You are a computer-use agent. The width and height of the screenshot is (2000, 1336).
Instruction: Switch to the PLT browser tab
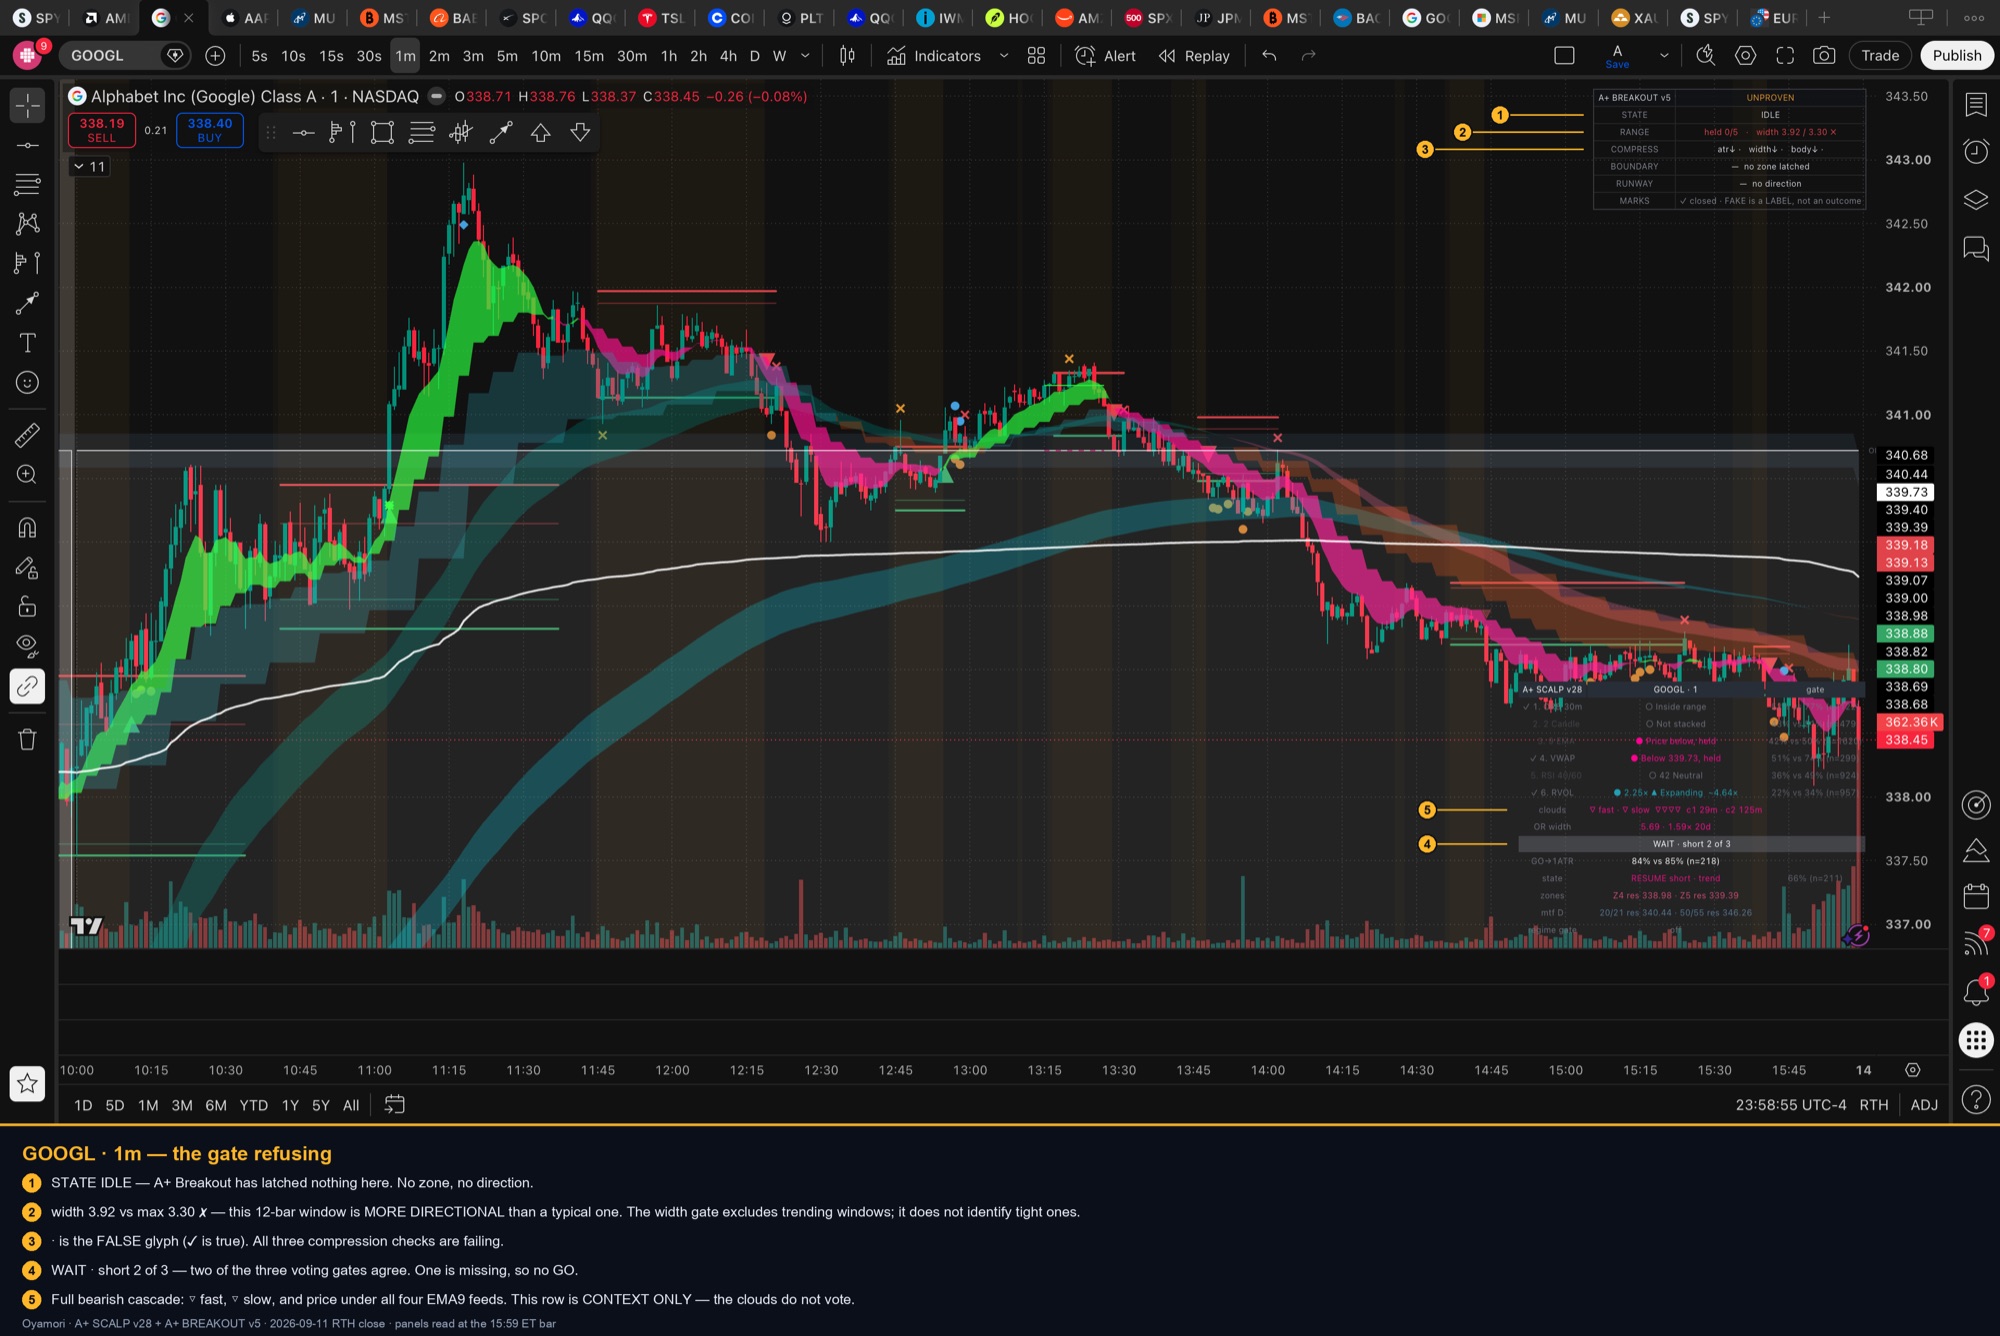(800, 18)
